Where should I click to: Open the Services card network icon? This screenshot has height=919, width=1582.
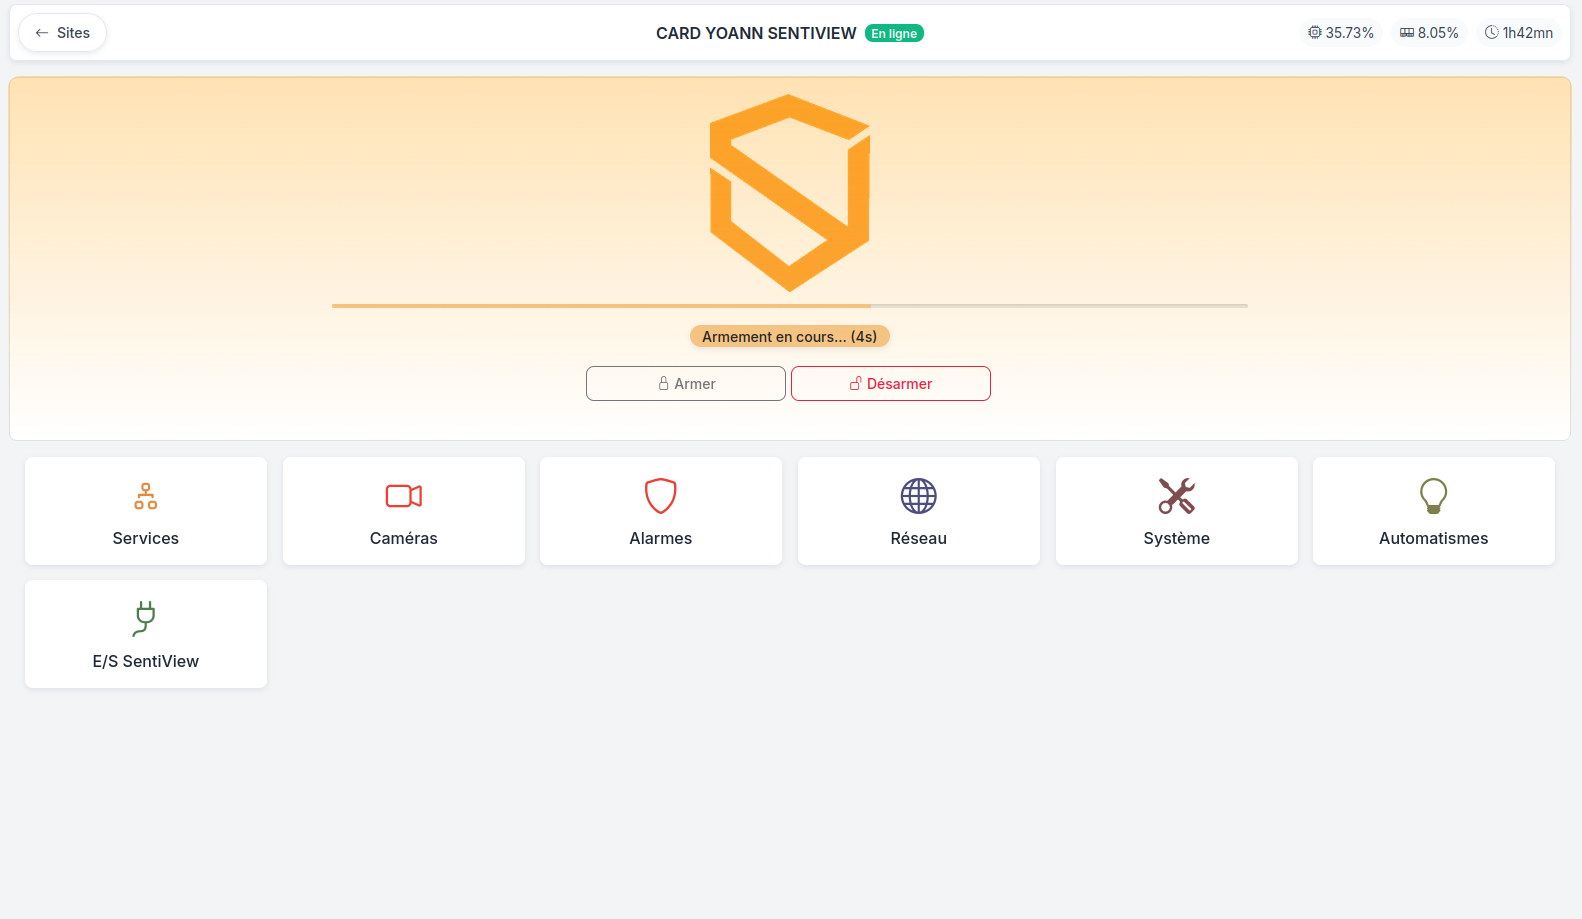[x=146, y=496]
